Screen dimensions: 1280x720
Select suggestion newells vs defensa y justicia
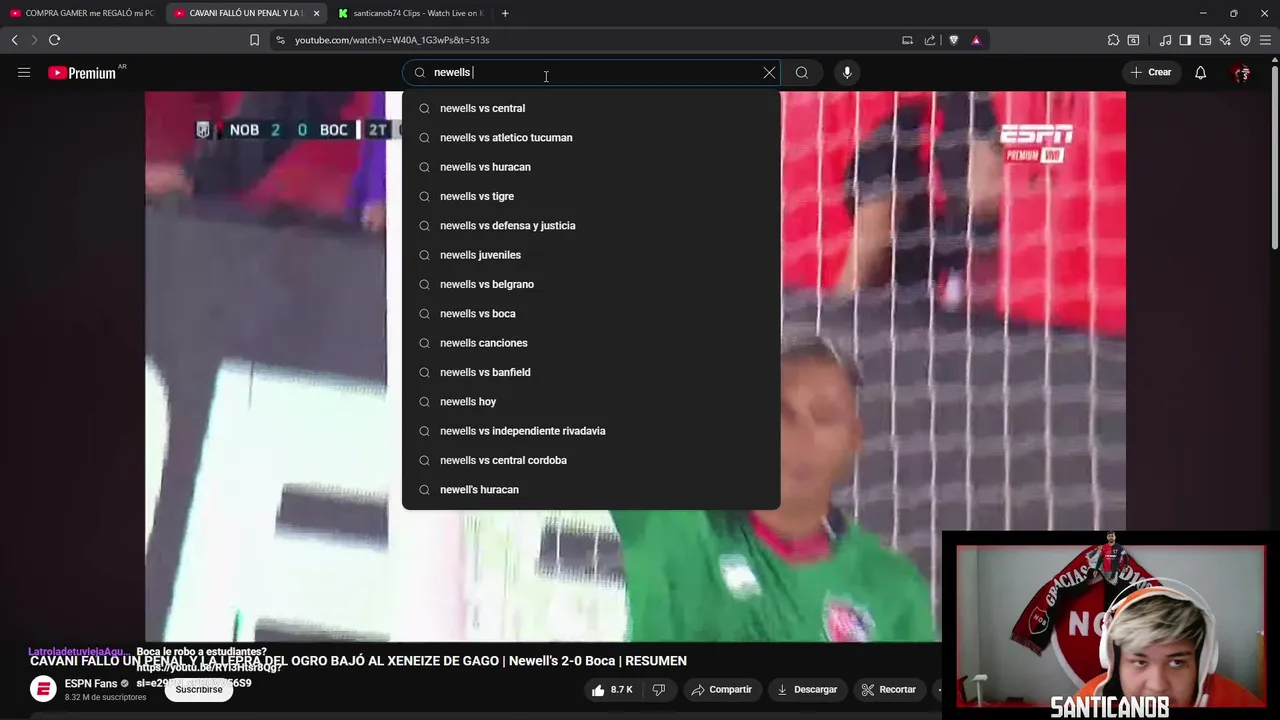591,225
